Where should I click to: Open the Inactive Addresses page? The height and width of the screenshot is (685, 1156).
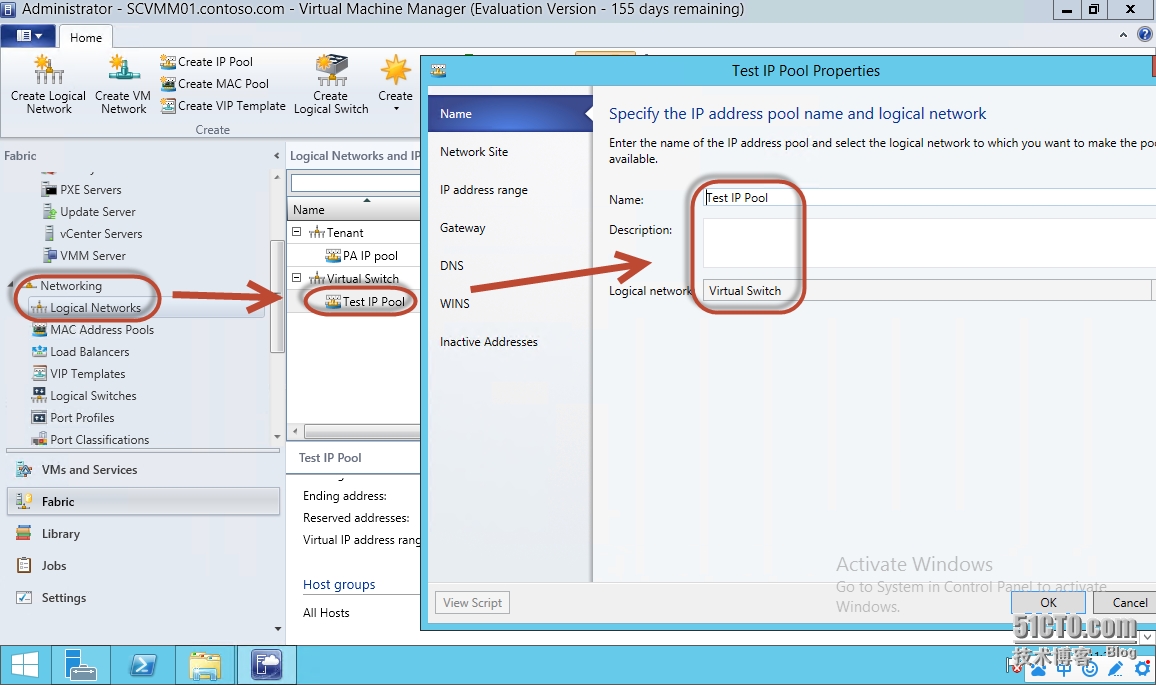510,342
